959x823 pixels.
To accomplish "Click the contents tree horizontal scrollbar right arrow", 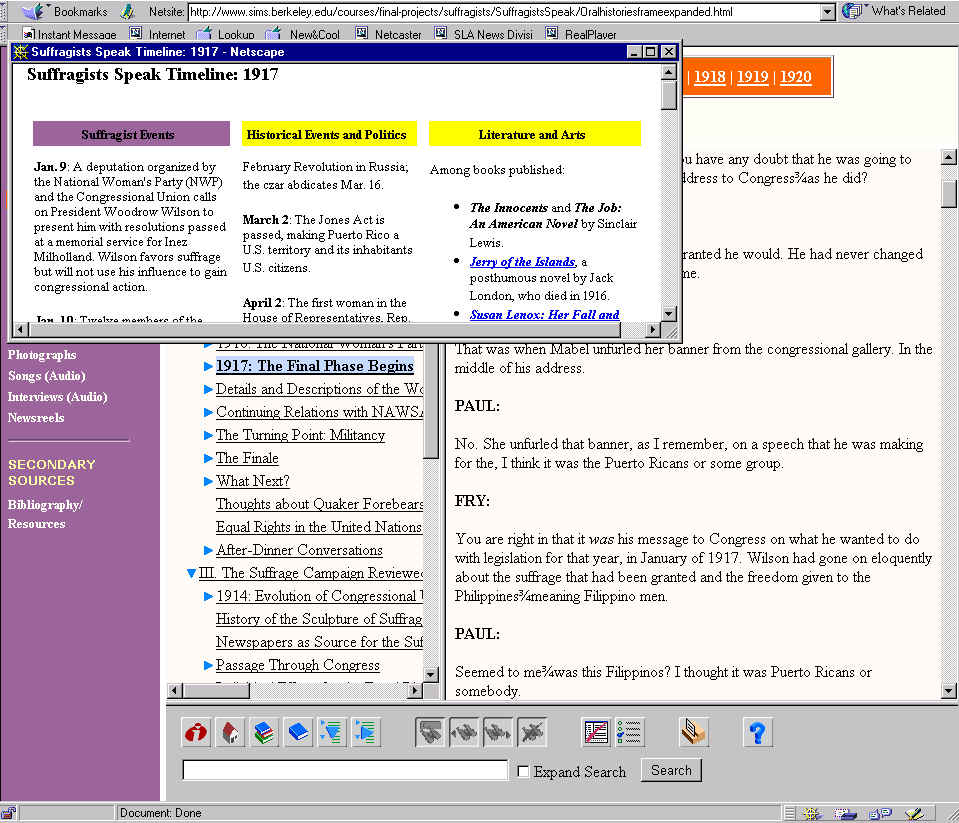I will pyautogui.click(x=415, y=691).
